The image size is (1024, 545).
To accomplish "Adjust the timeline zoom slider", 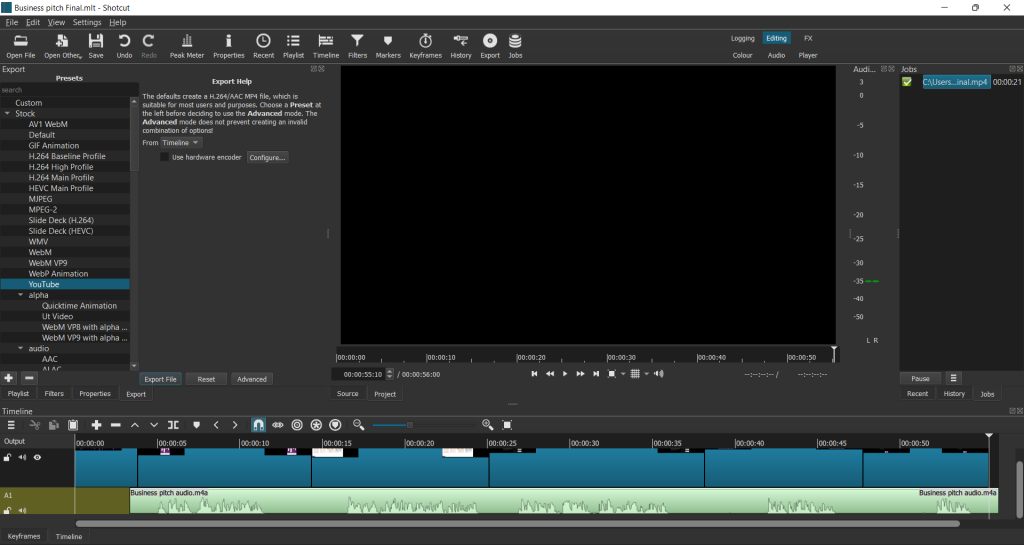I will (x=409, y=425).
